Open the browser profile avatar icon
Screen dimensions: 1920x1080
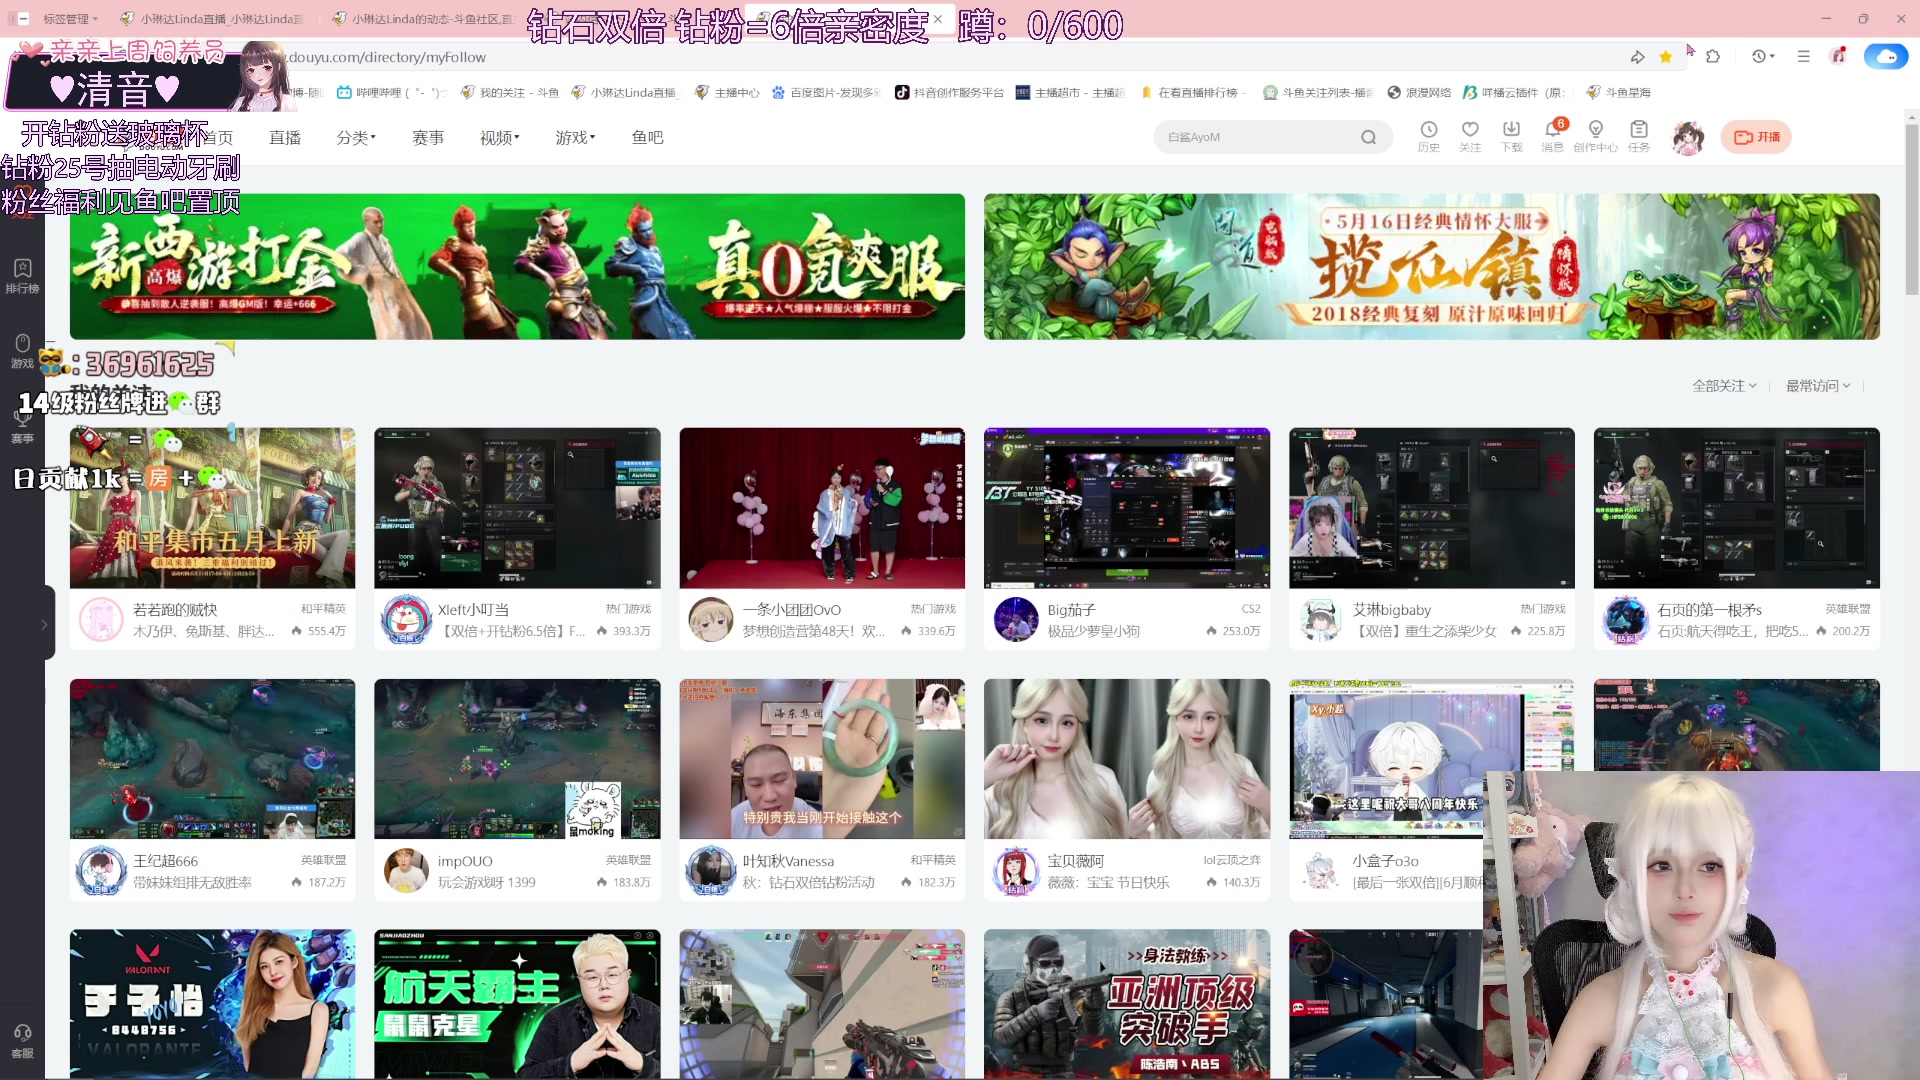pyautogui.click(x=1838, y=56)
